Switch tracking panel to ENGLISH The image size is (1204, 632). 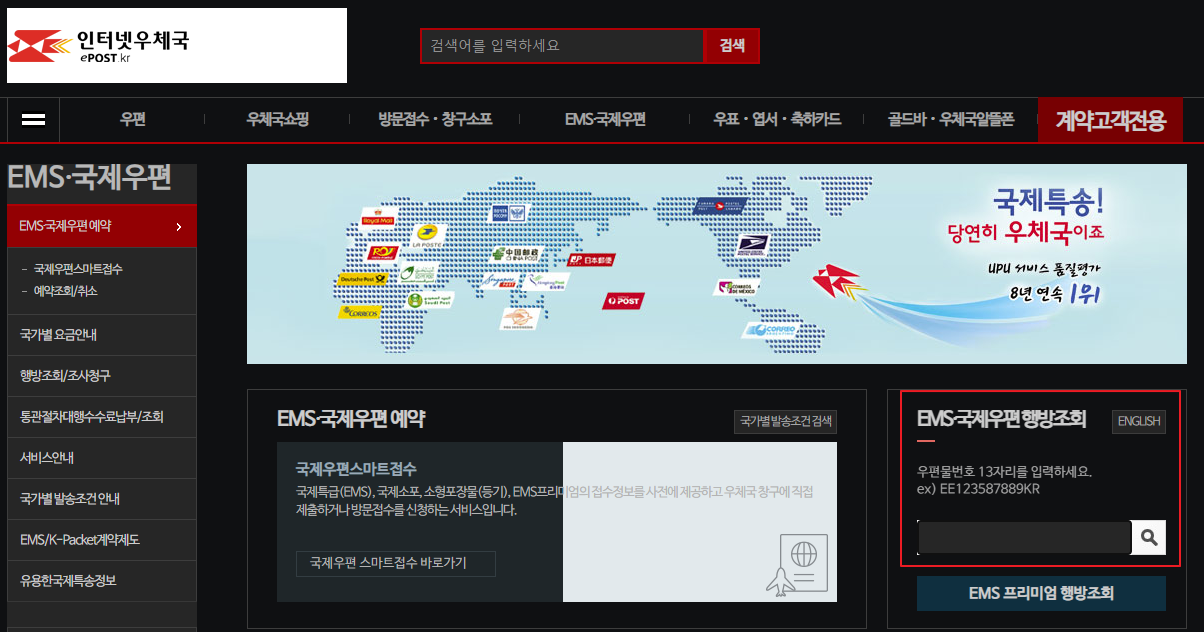1139,421
